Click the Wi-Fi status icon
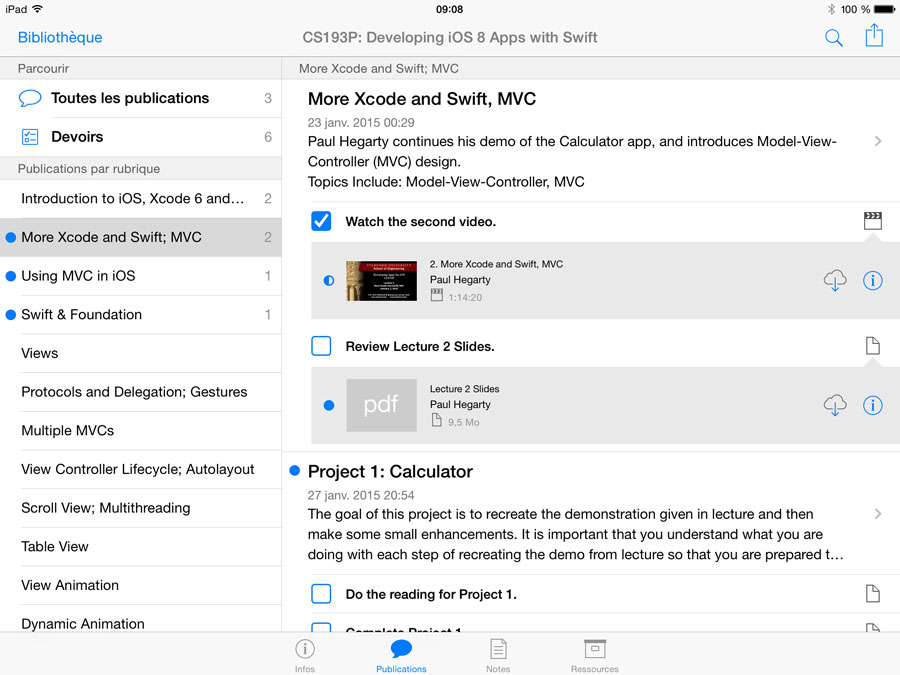This screenshot has width=900, height=675. point(37,9)
